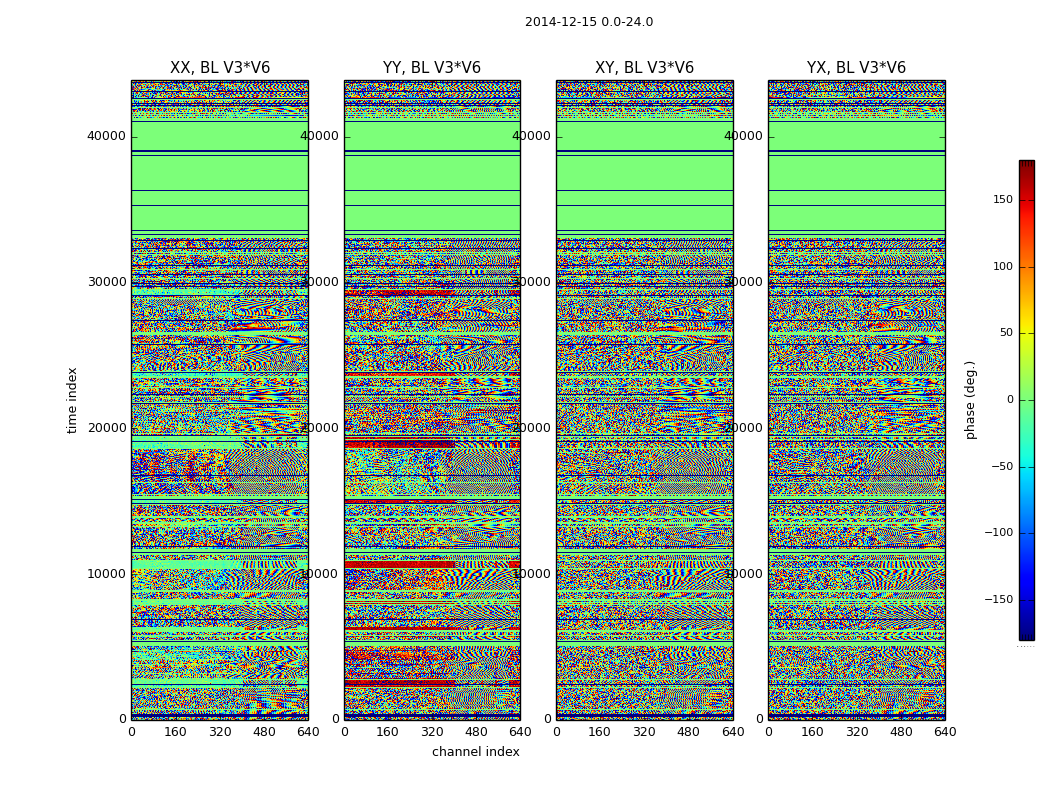Click the 'phase (deg.)' colorbar label

pos(971,400)
